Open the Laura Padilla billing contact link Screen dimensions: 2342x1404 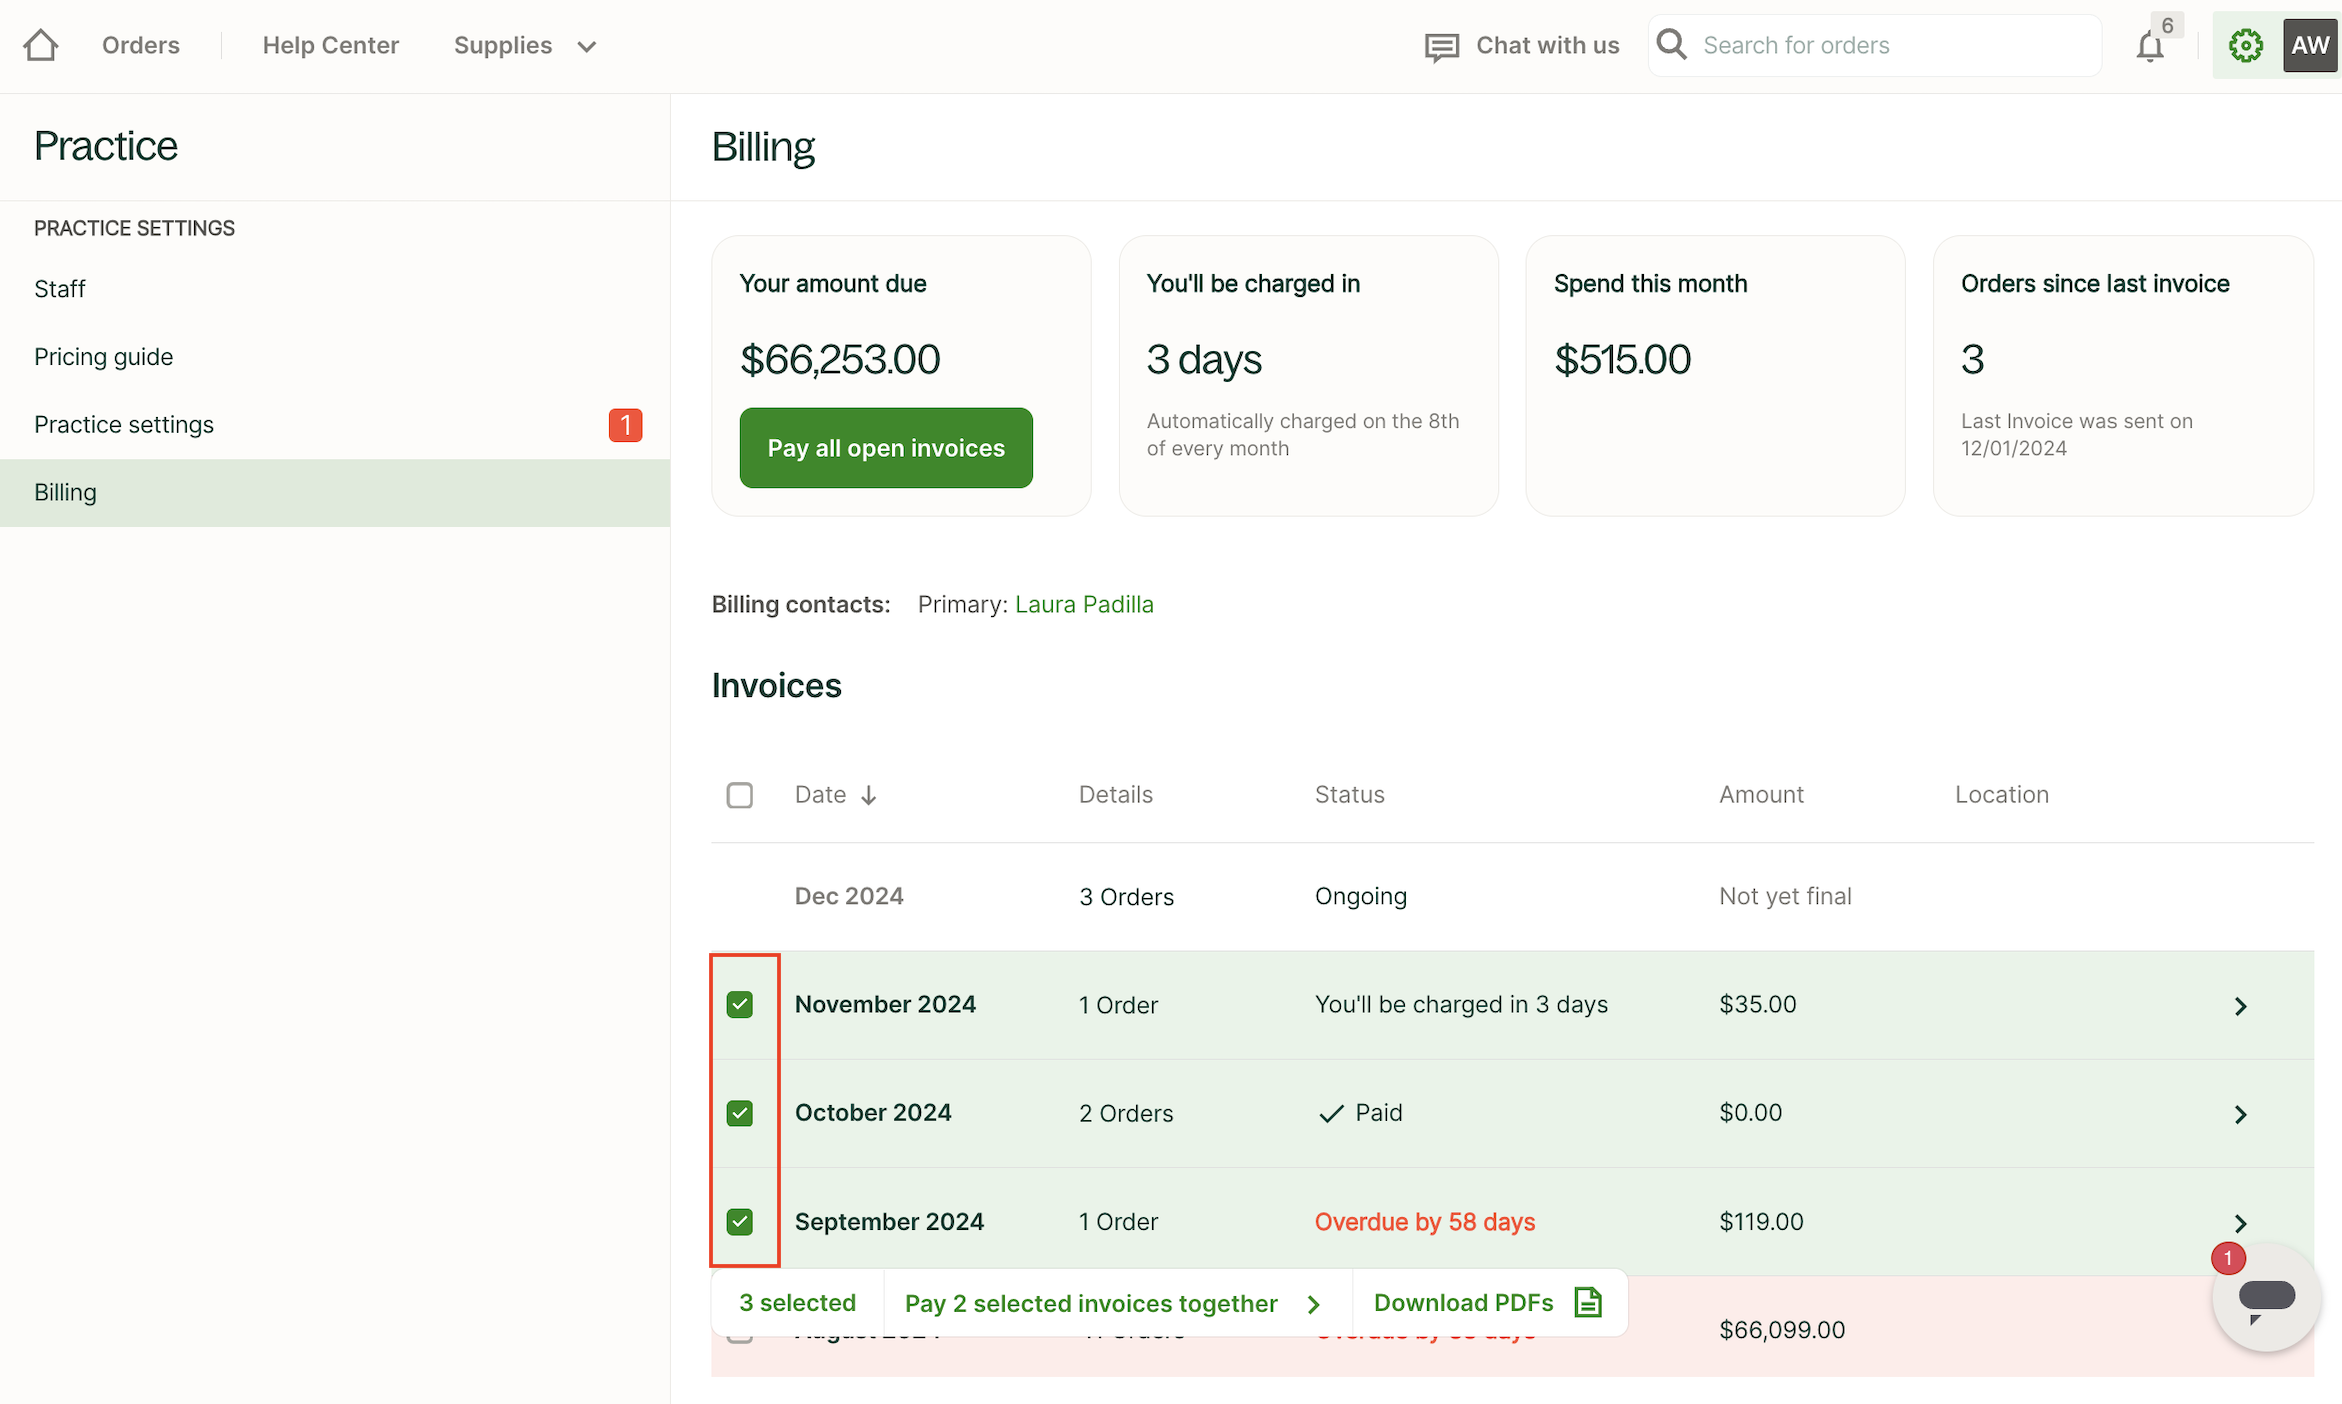pyautogui.click(x=1084, y=604)
